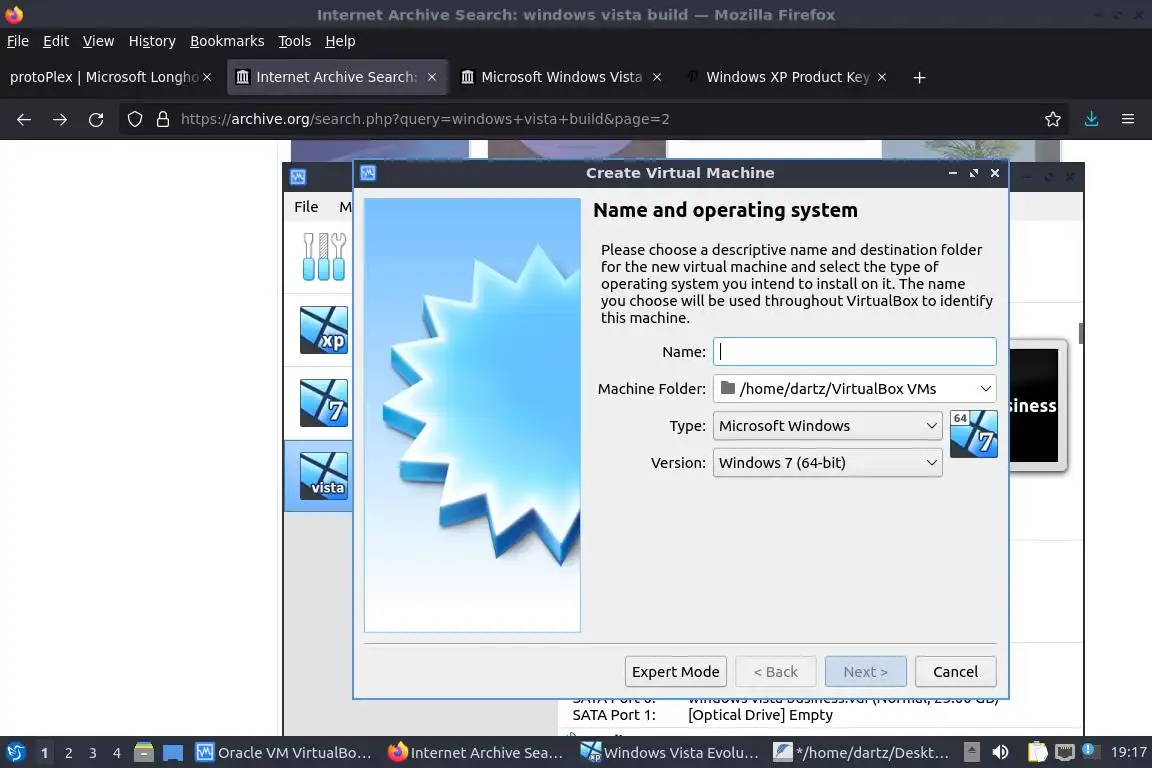1152x768 pixels.
Task: Go back to the previous page in Firefox
Action: (24, 119)
